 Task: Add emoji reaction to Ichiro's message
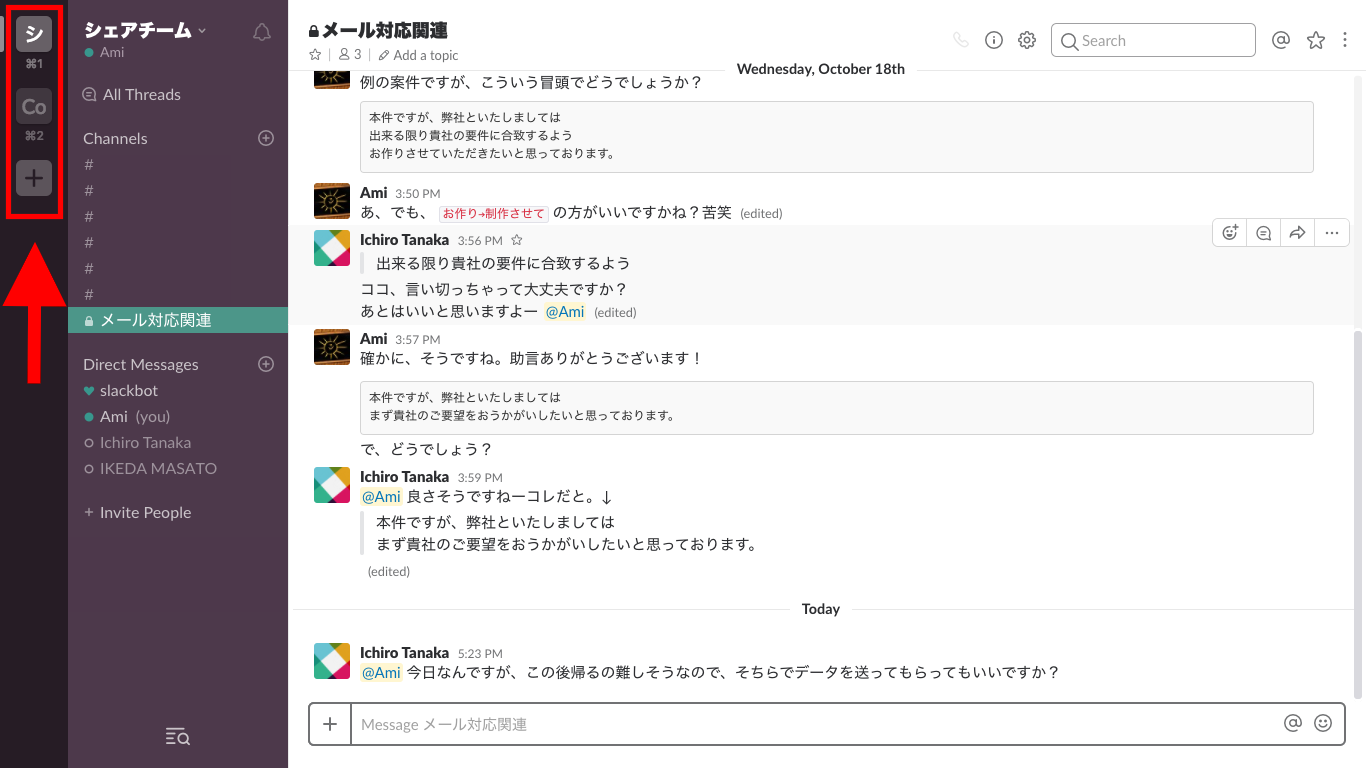(x=1229, y=232)
